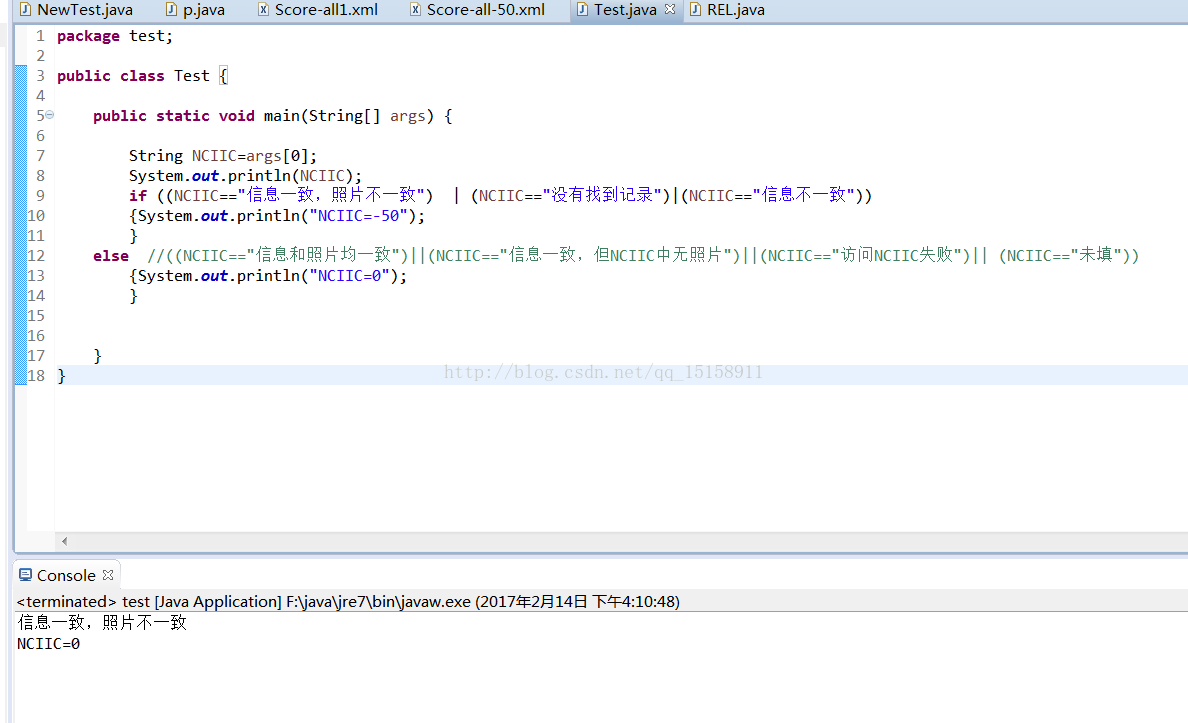Click the "public class Test" declaration

click(x=133, y=76)
